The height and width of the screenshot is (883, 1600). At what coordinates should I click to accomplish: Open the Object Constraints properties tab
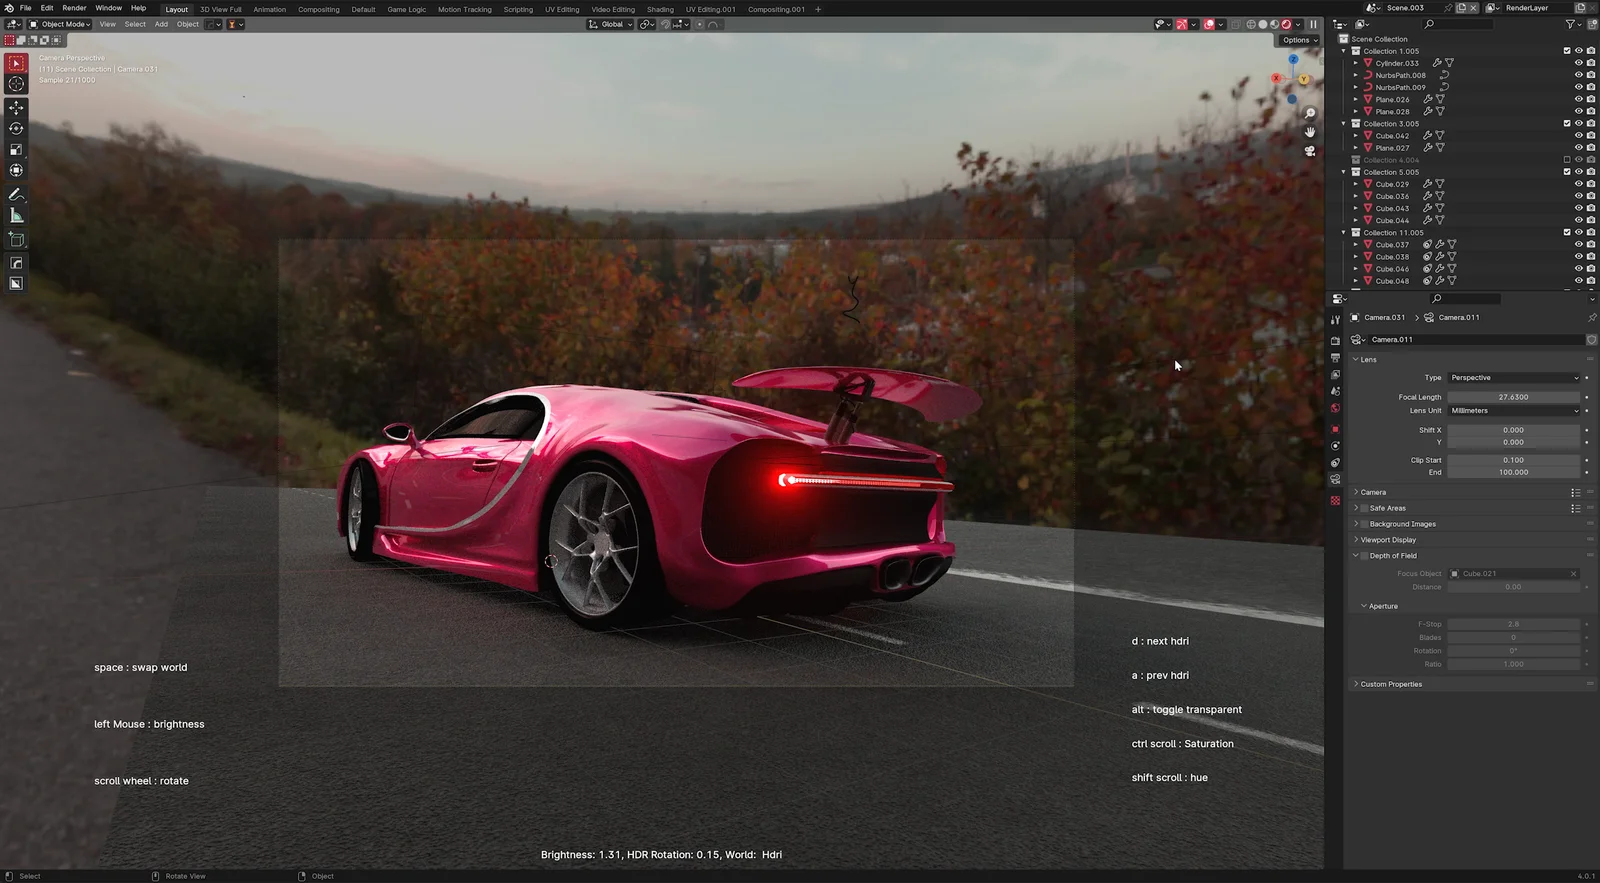(x=1335, y=463)
